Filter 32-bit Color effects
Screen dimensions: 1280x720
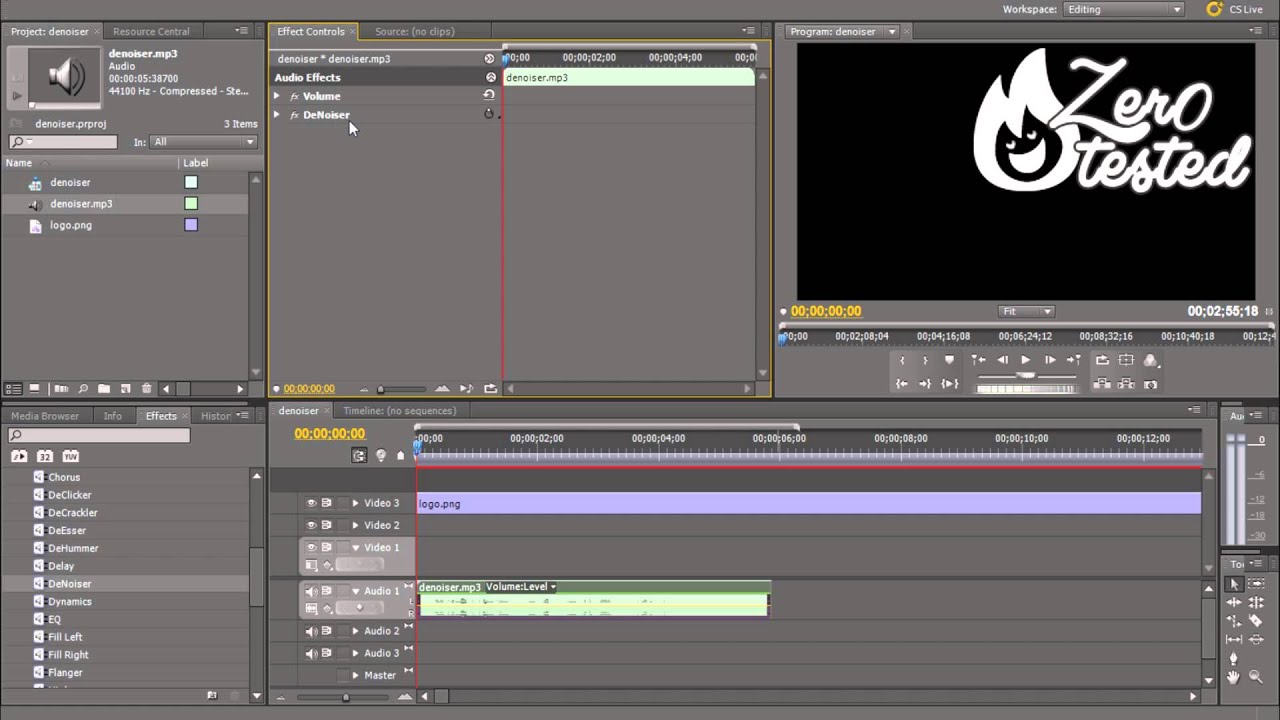45,456
